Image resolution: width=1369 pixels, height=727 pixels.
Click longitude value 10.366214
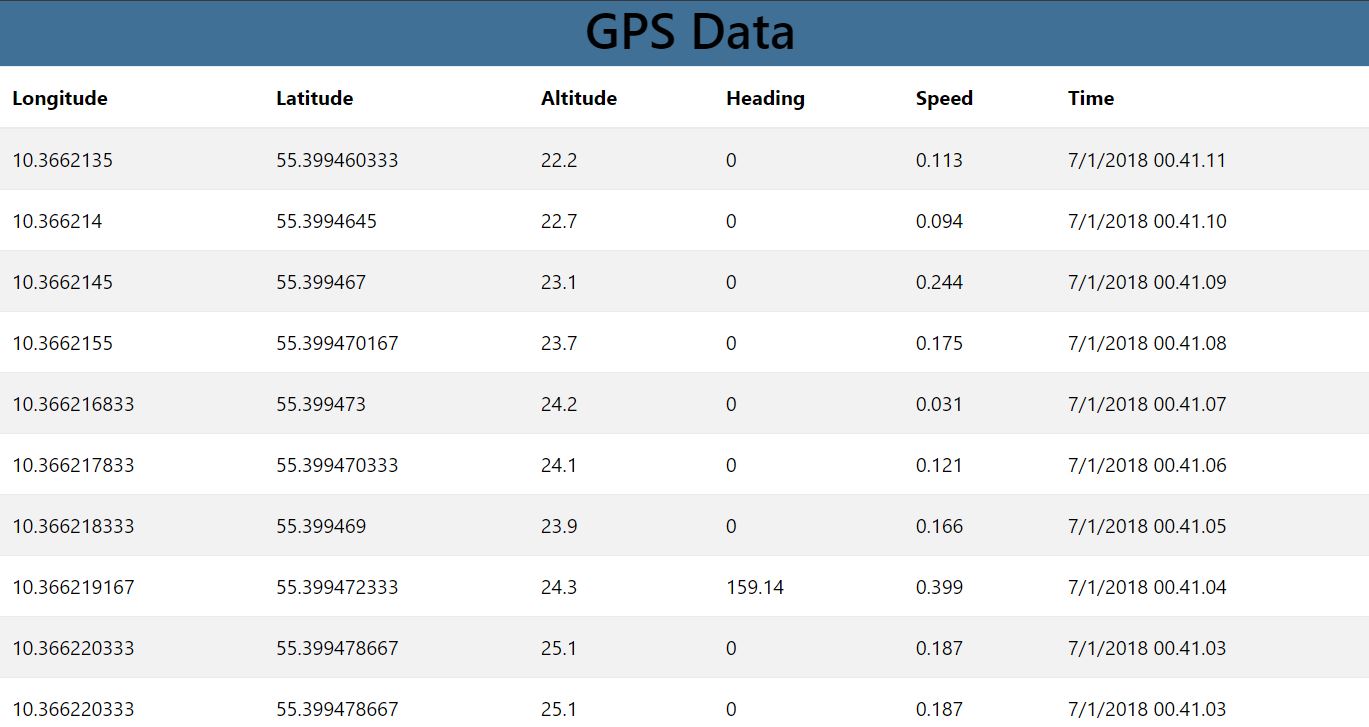pyautogui.click(x=57, y=221)
